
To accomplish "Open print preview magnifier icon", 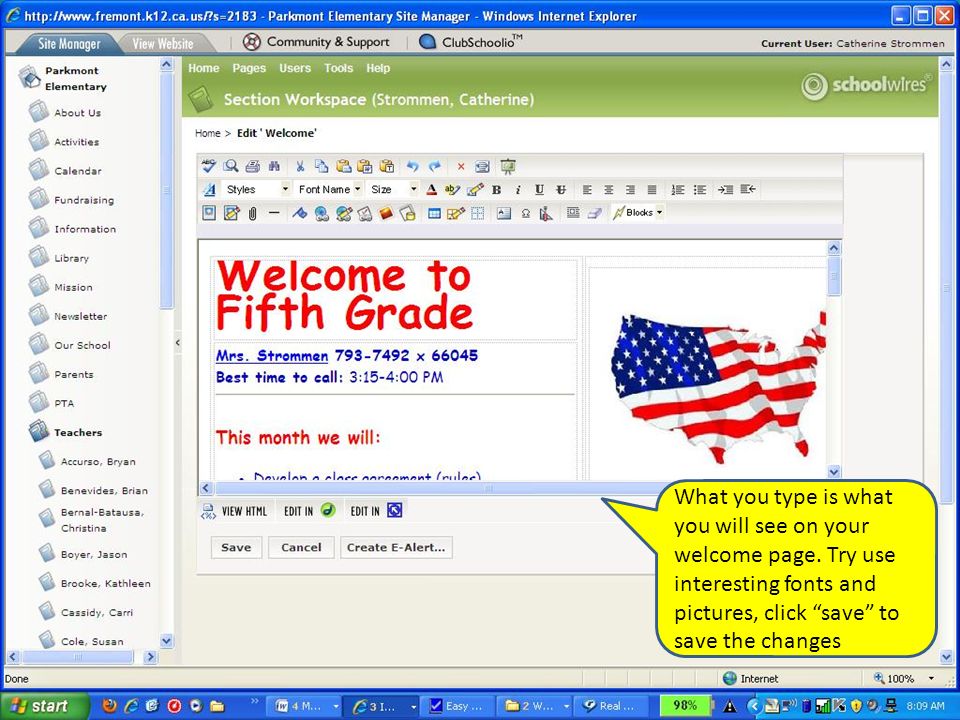I will [231, 166].
